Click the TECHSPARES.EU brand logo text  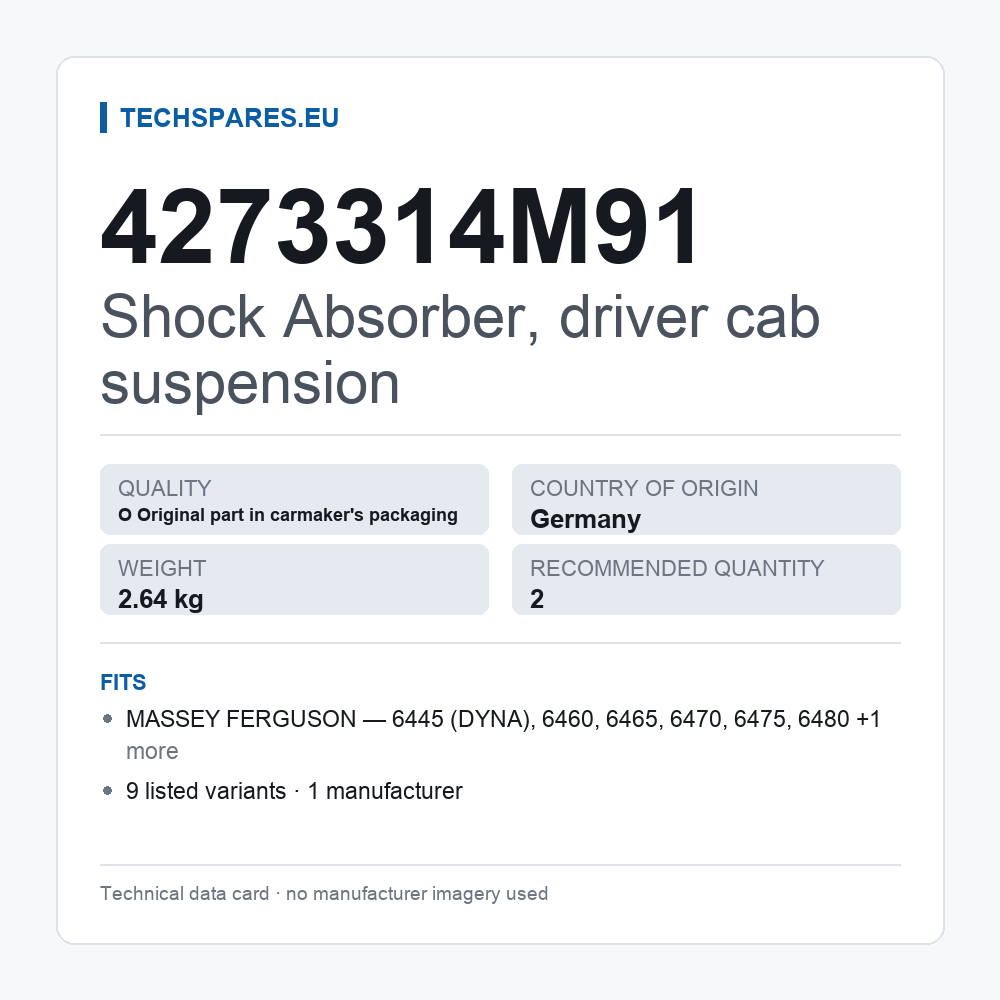click(x=230, y=118)
